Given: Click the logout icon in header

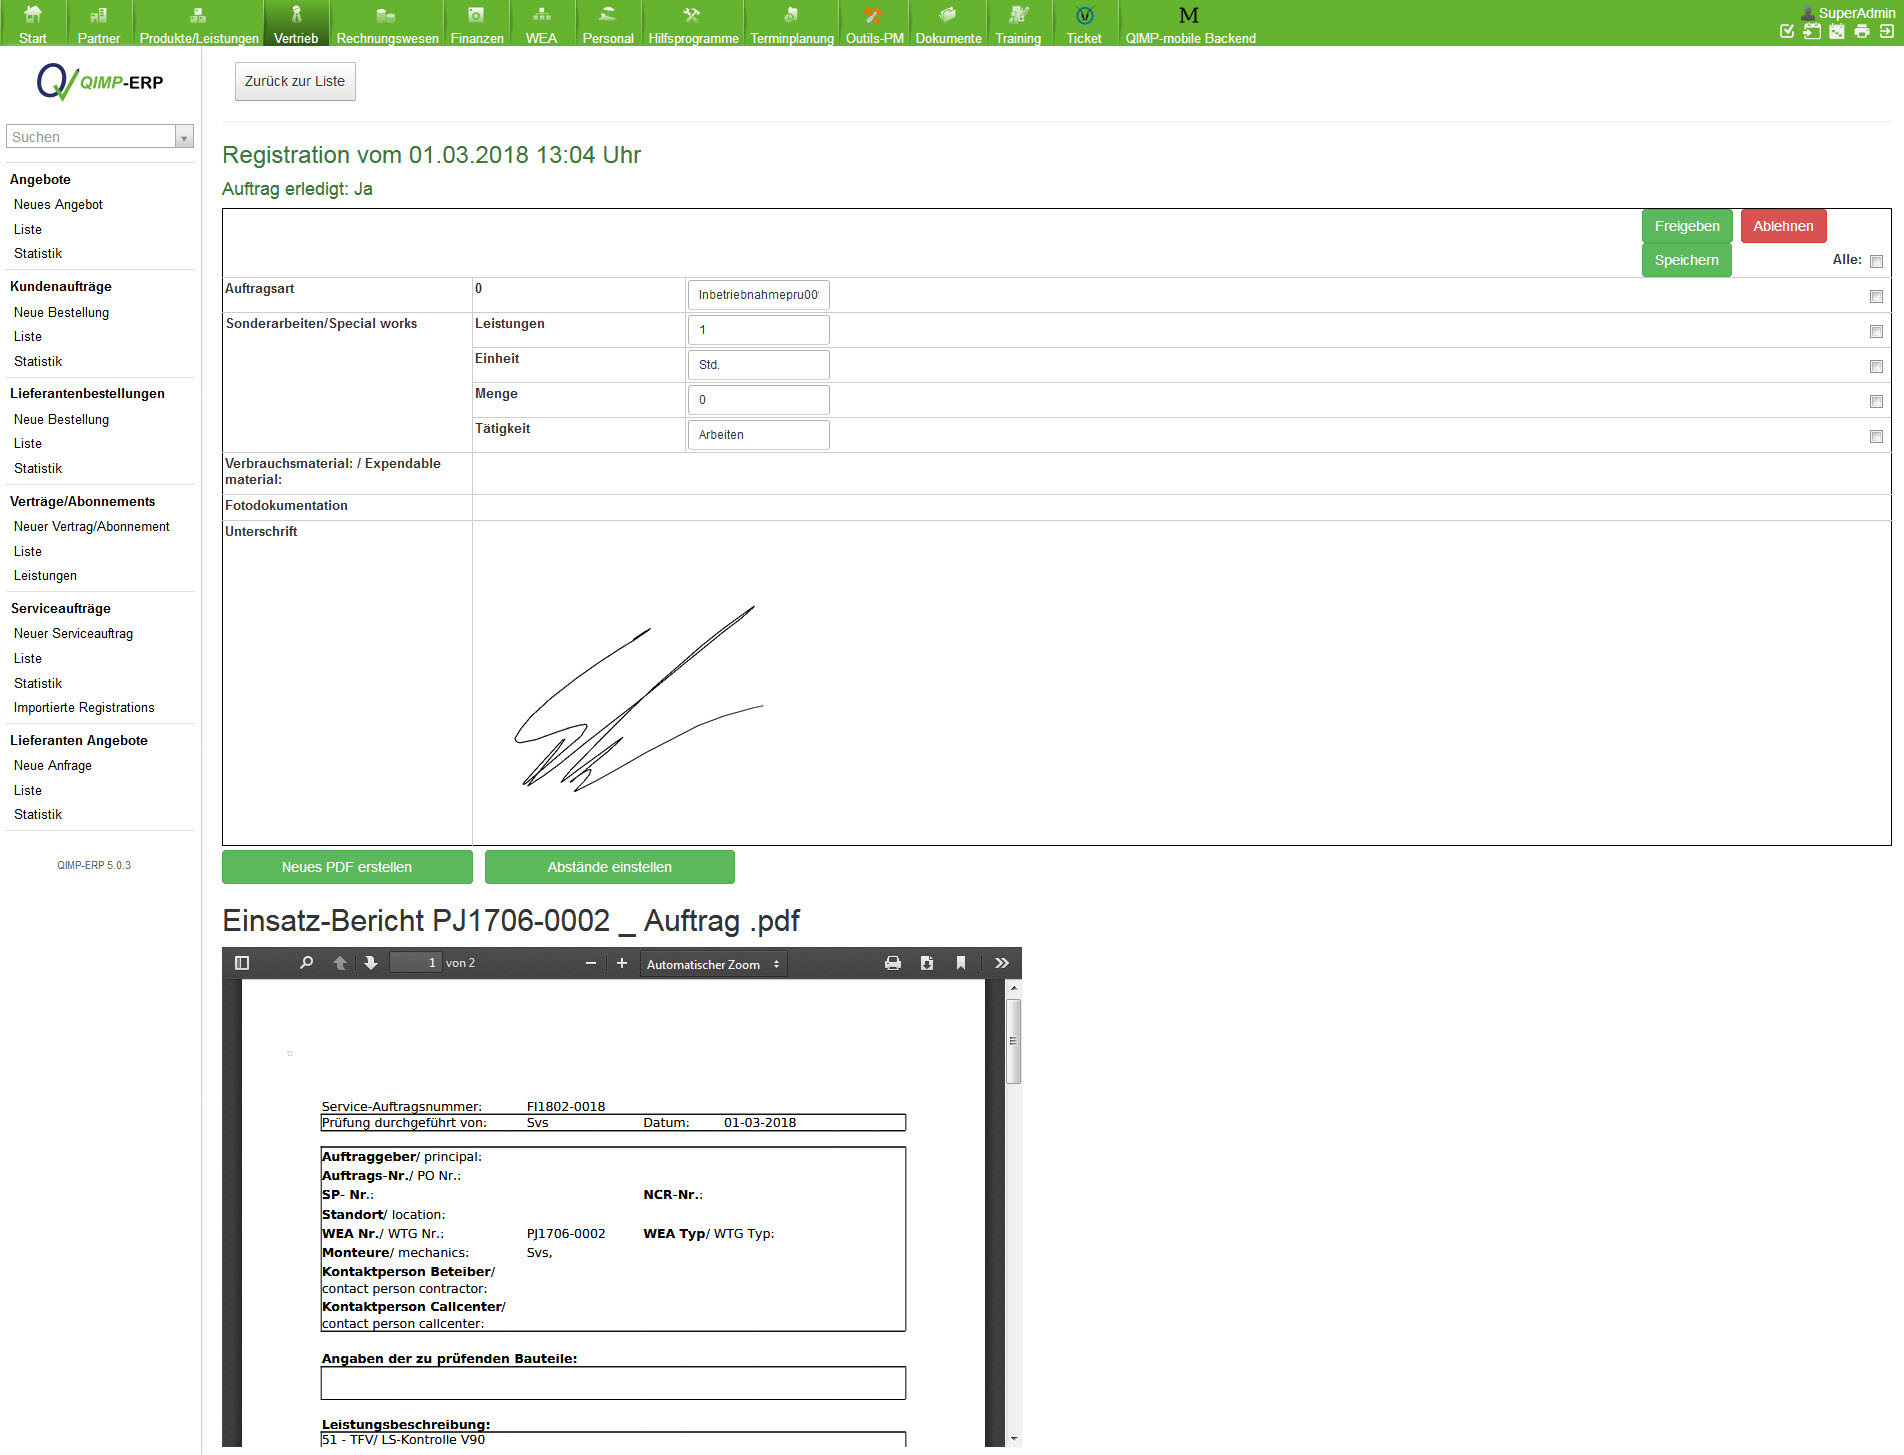Looking at the screenshot, I should click(x=1886, y=32).
